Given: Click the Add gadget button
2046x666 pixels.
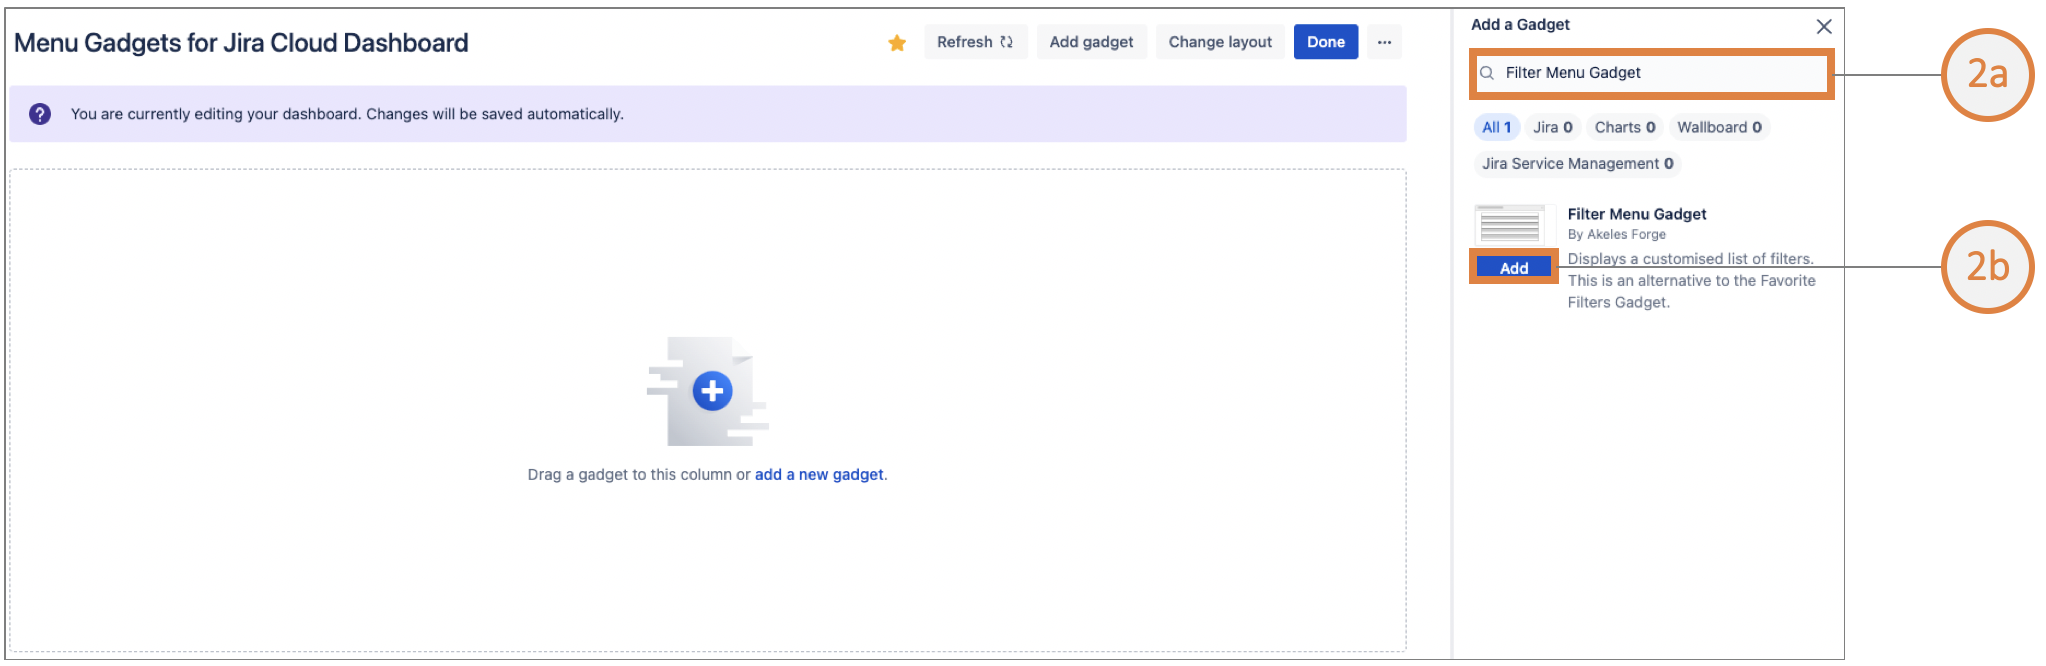Looking at the screenshot, I should coord(1091,42).
